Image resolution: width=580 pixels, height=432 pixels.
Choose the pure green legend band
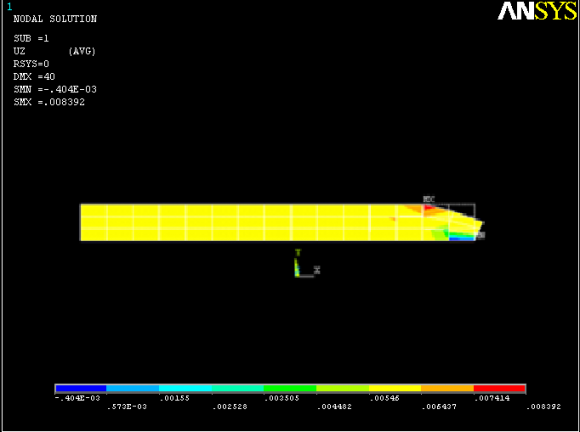pyautogui.click(x=290, y=388)
